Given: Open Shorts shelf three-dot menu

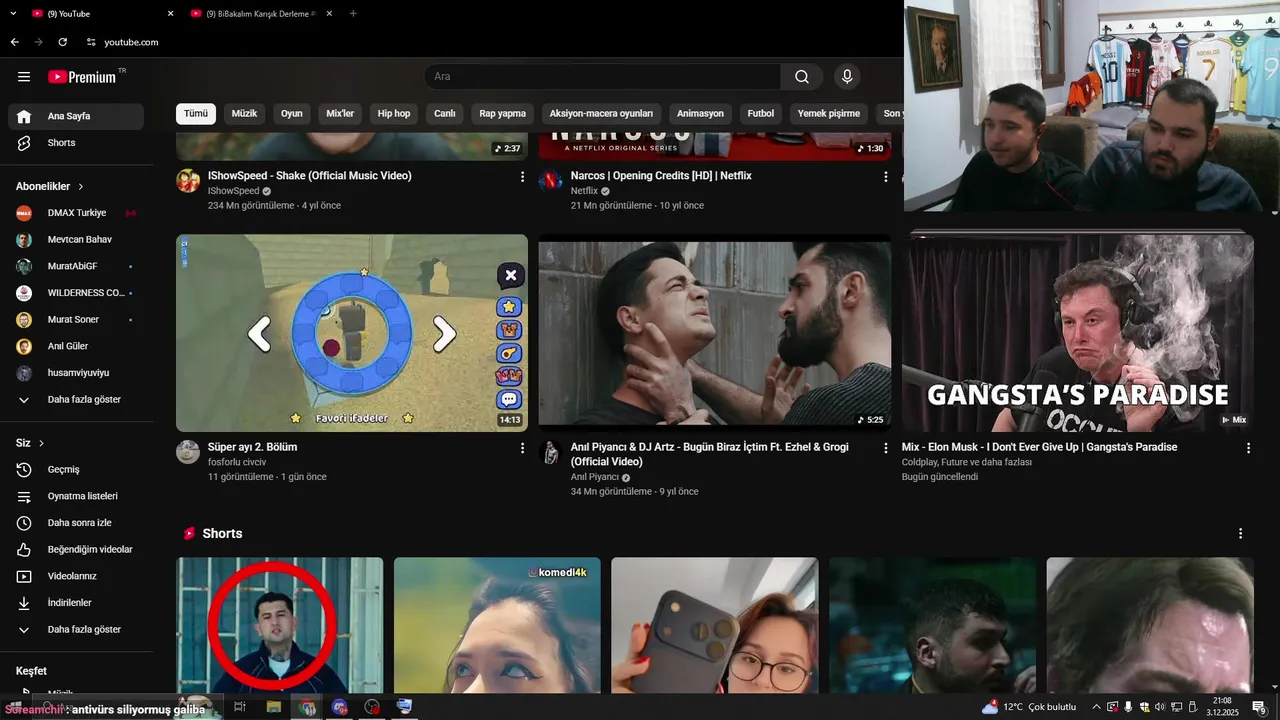Looking at the screenshot, I should click(1241, 534).
